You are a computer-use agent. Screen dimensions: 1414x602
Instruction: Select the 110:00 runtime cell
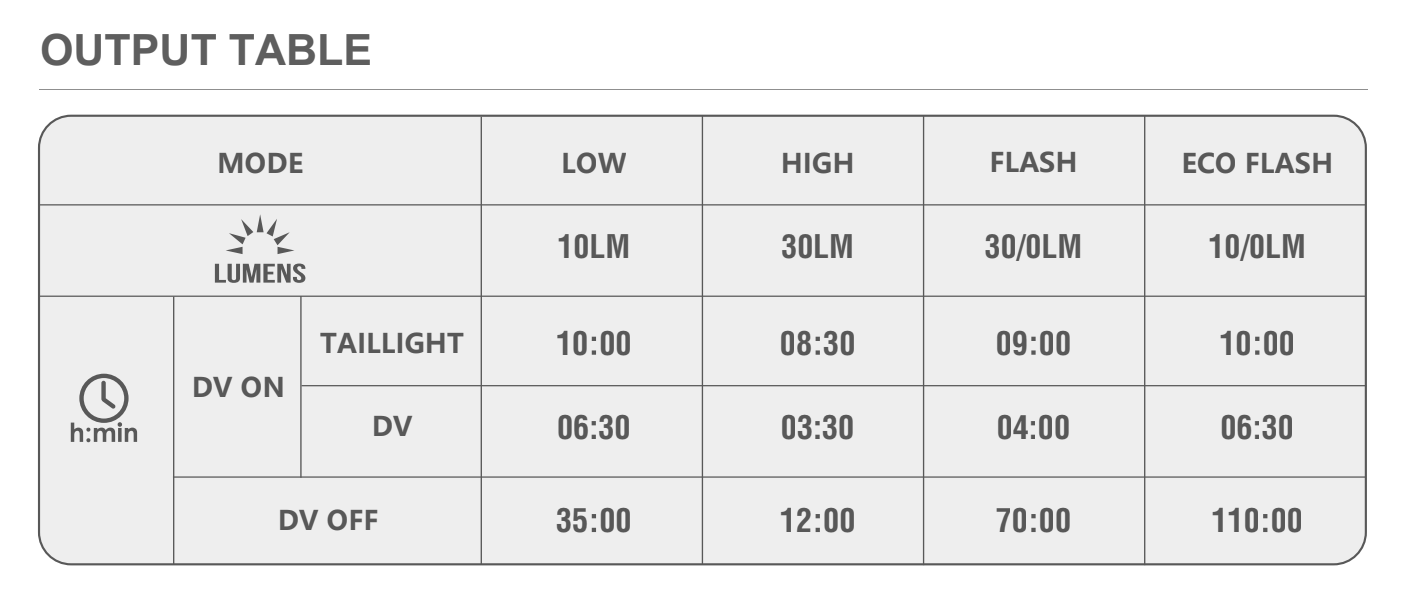tap(1256, 521)
